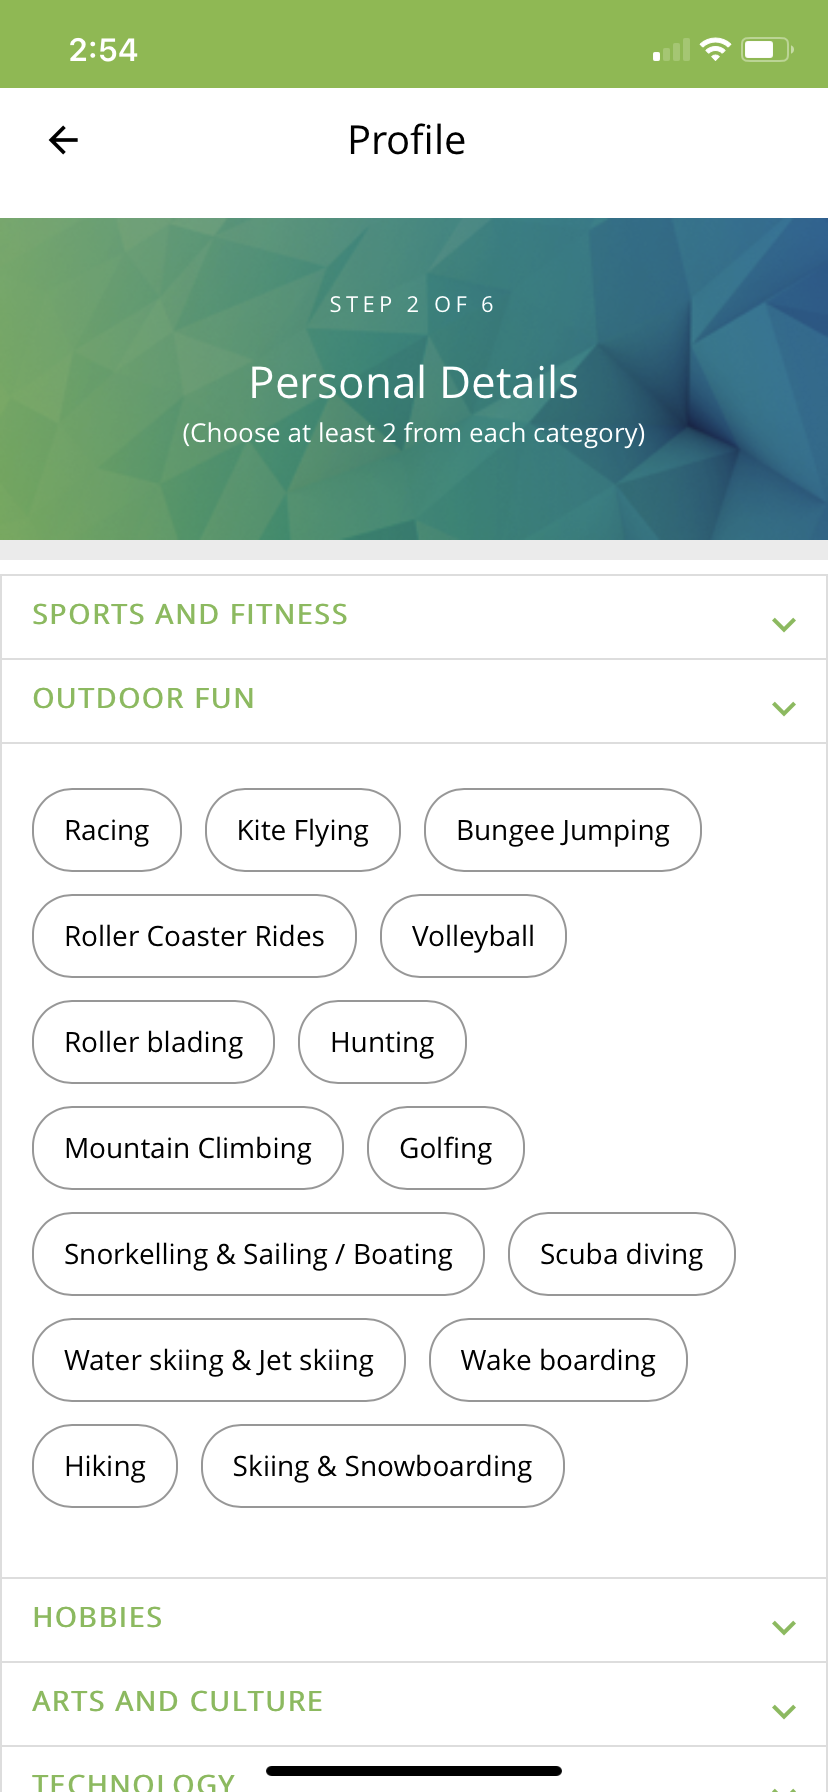Expand Arts and Culture chevron
Screen dimensions: 828x1792
(x=784, y=1711)
